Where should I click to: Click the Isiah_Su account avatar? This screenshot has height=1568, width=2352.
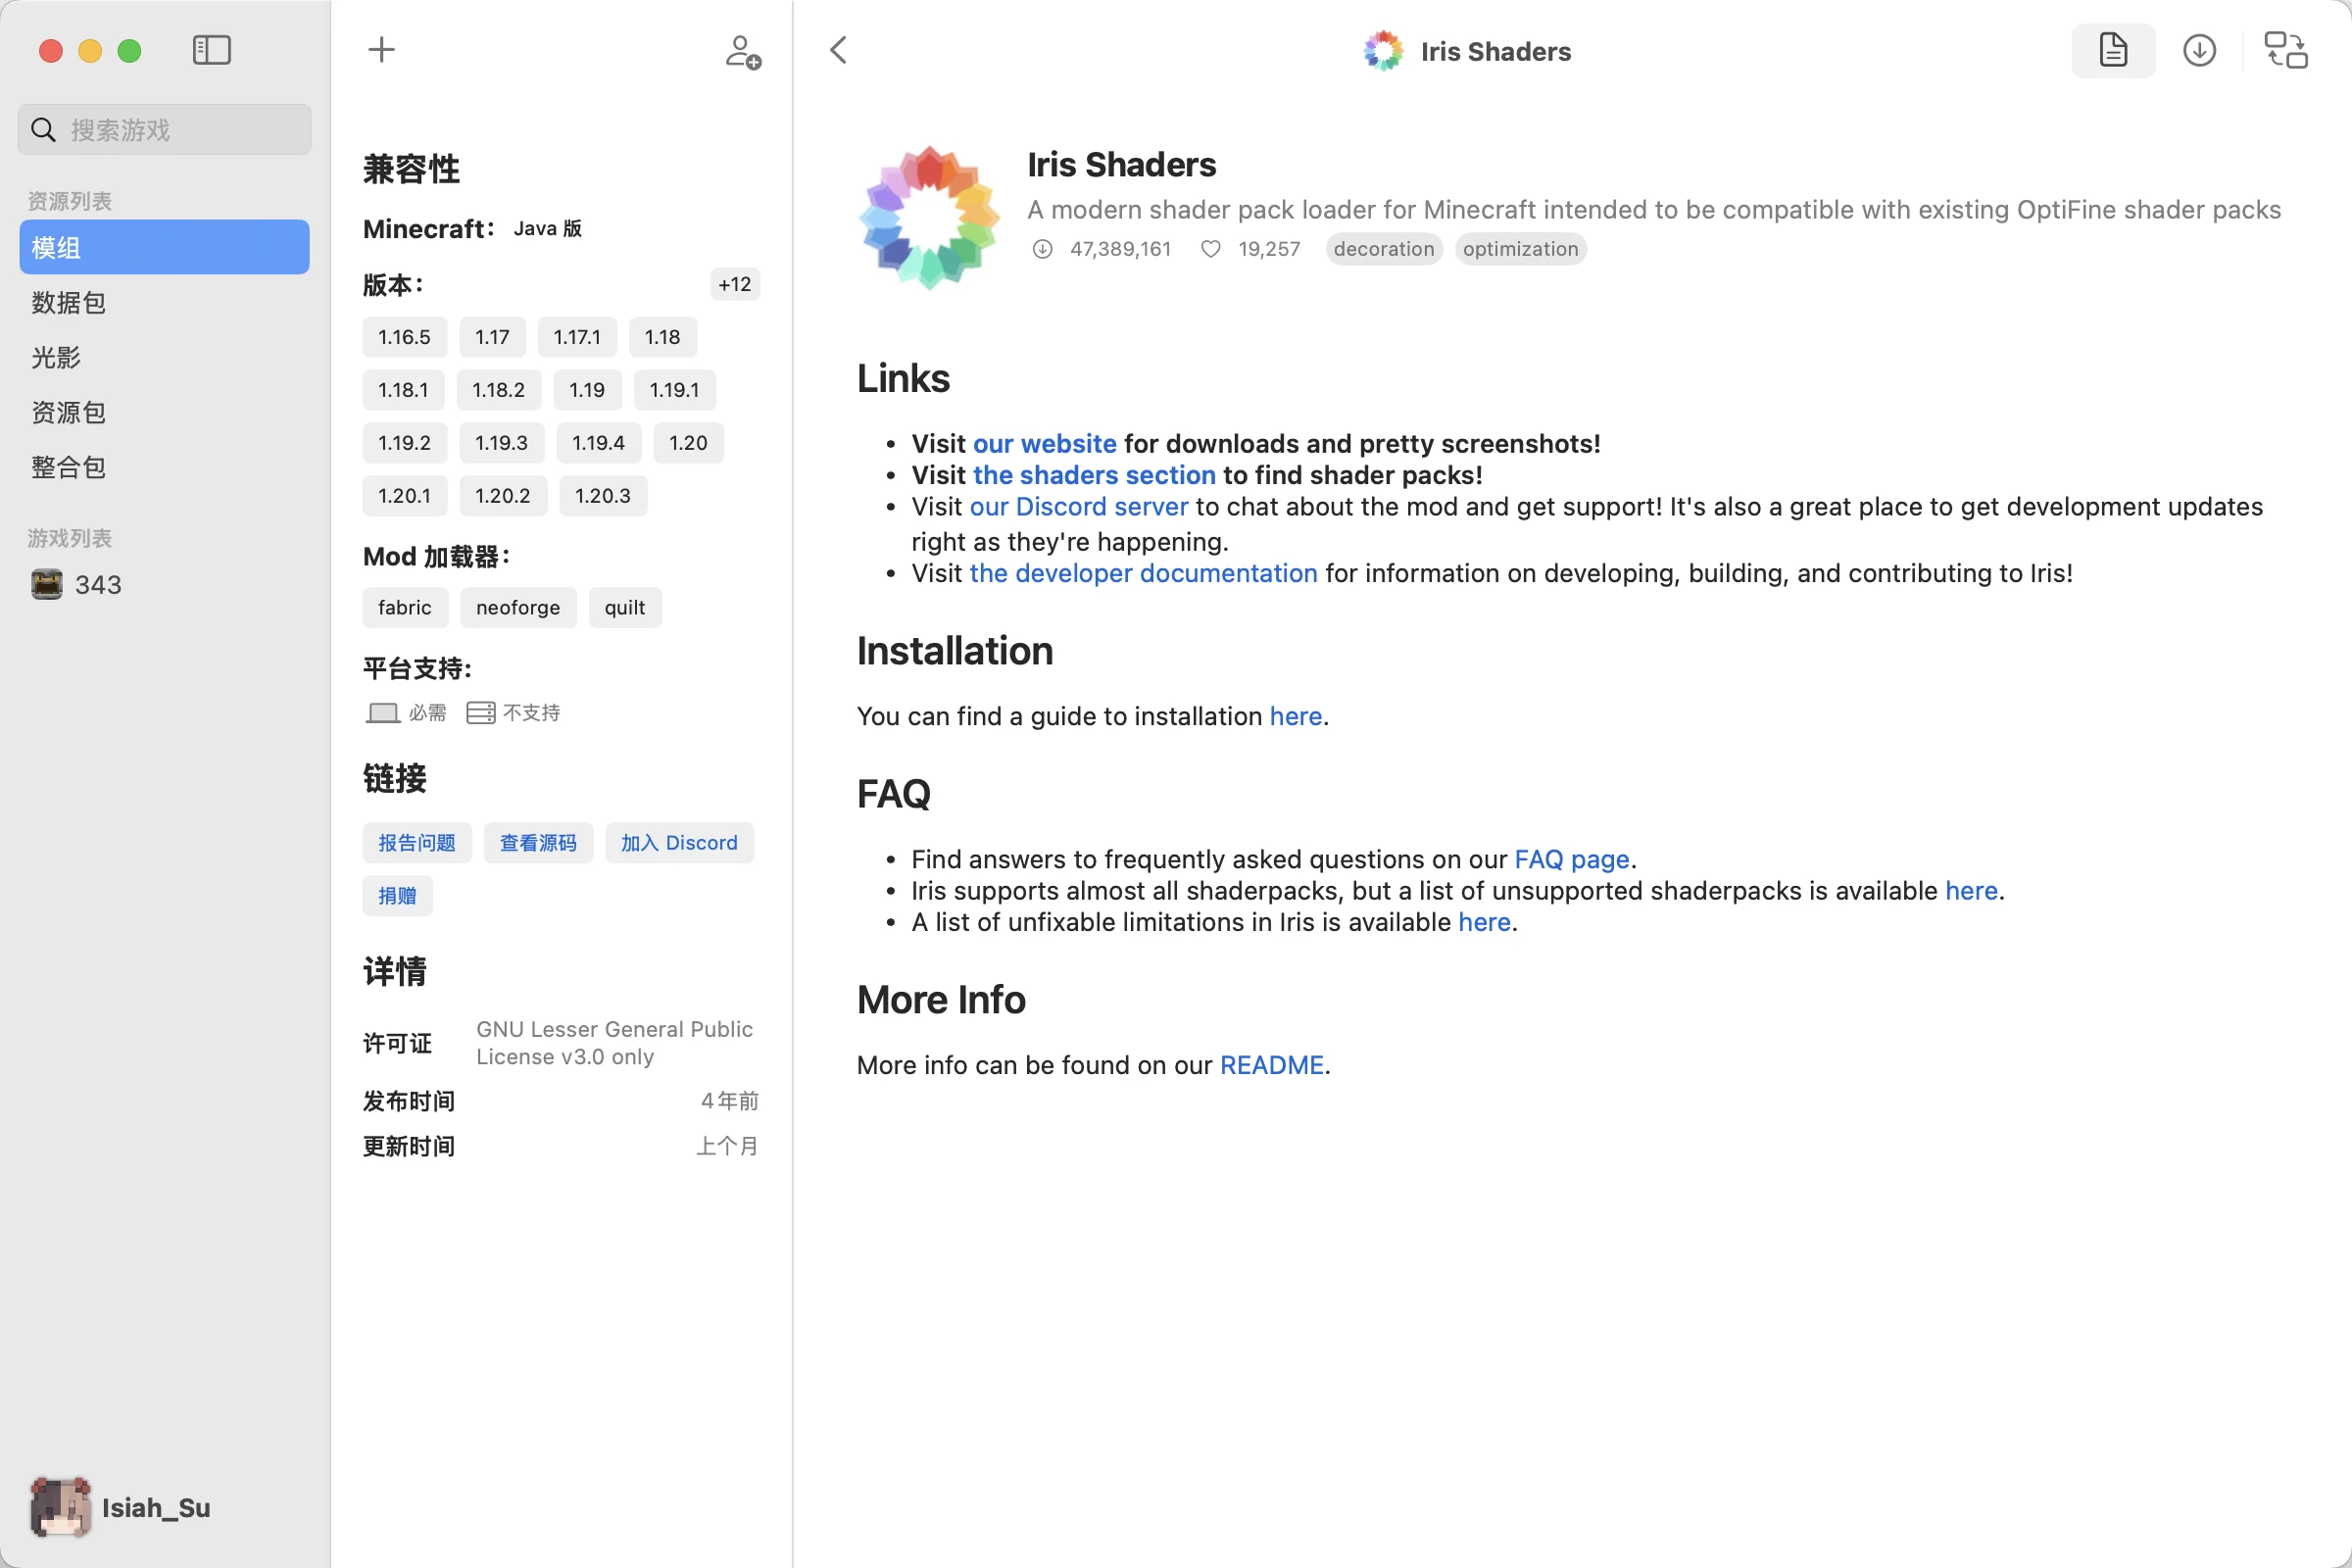coord(60,1506)
